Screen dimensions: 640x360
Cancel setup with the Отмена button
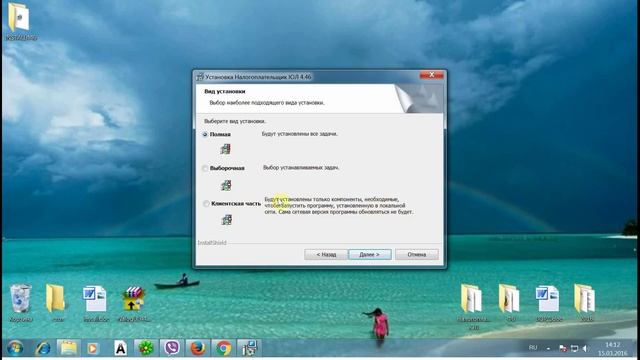(x=417, y=254)
